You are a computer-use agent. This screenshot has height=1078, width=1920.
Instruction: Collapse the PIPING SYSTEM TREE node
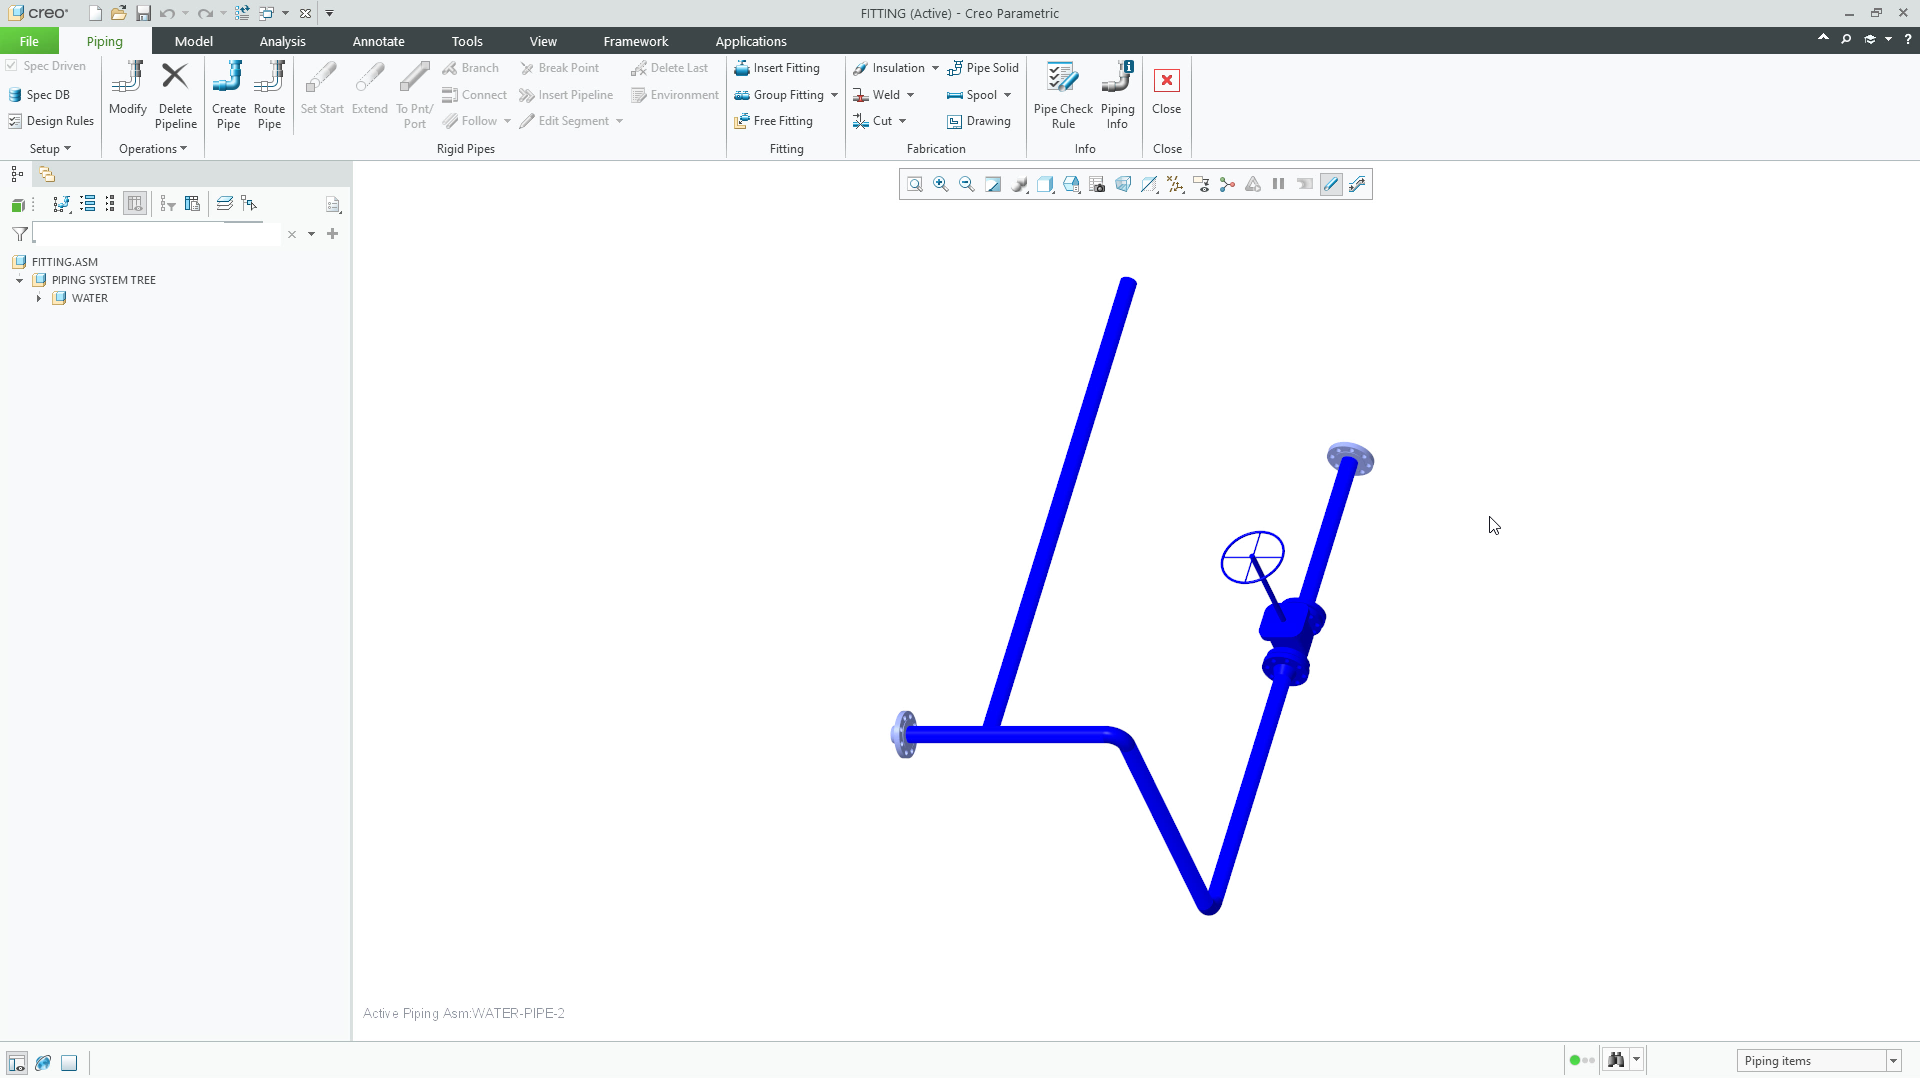tap(18, 280)
